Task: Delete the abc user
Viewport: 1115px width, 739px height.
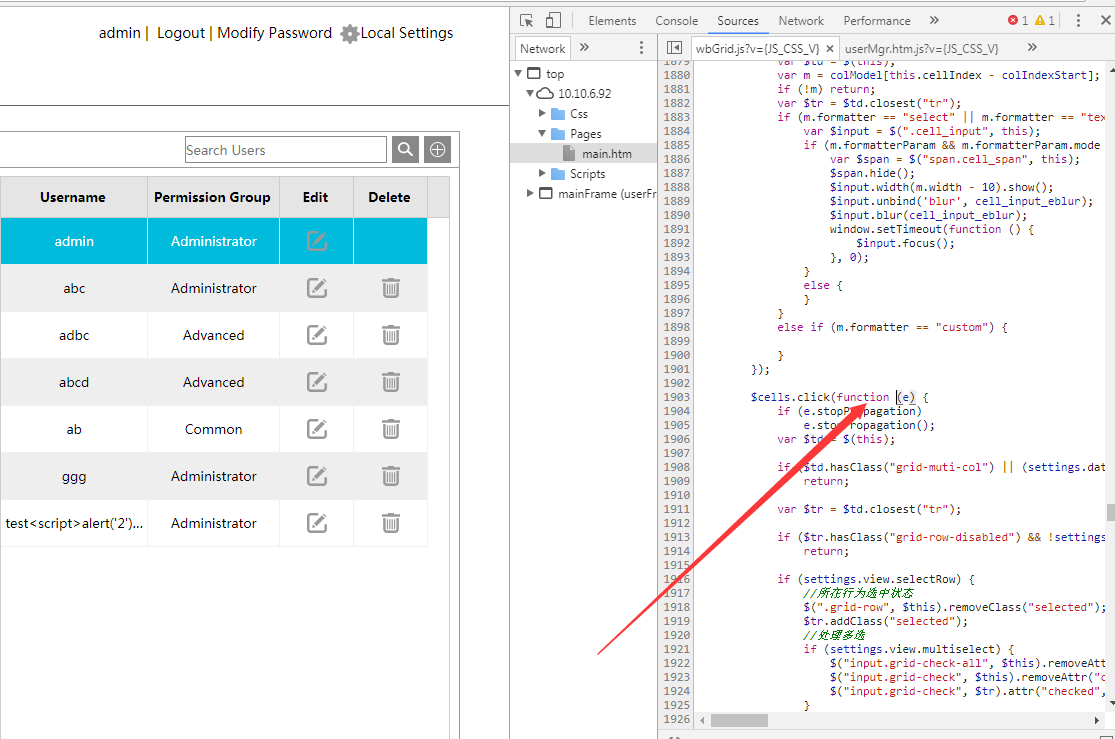Action: (x=390, y=288)
